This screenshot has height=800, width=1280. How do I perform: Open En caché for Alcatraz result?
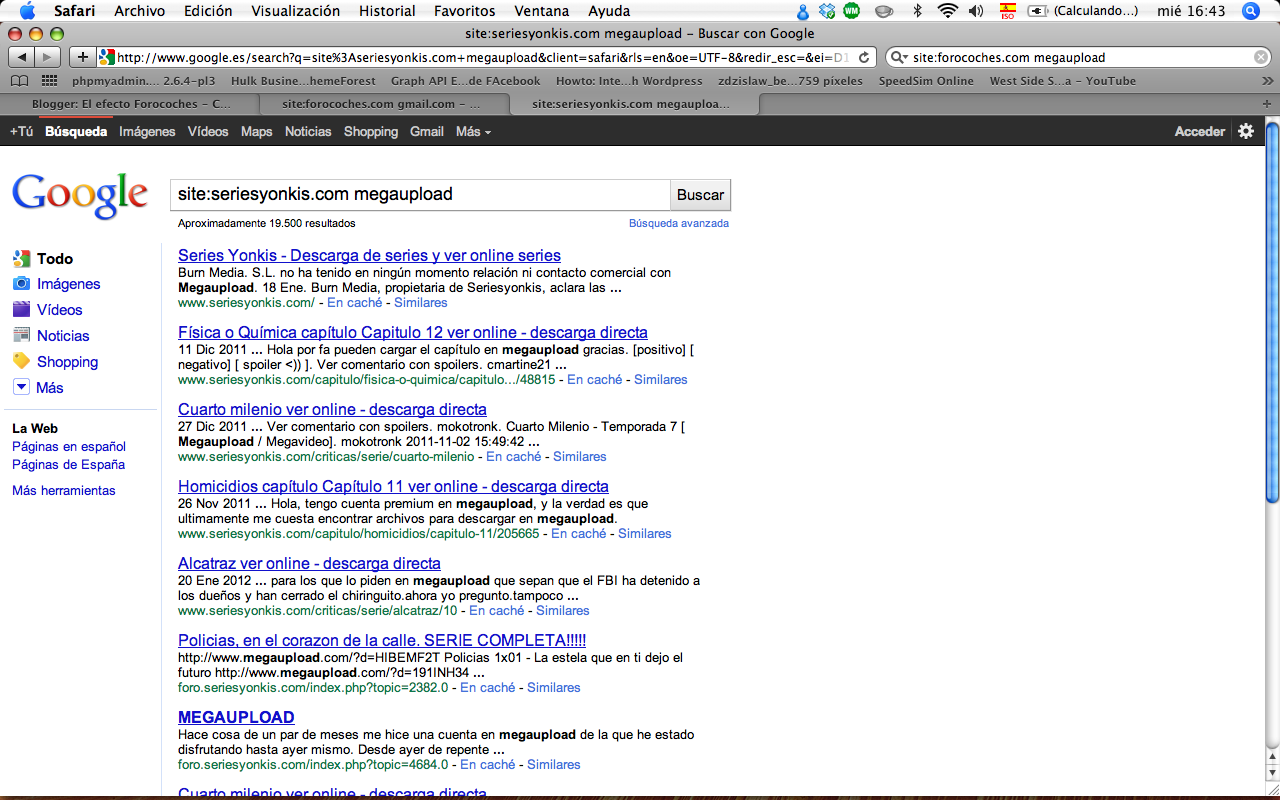coord(496,611)
